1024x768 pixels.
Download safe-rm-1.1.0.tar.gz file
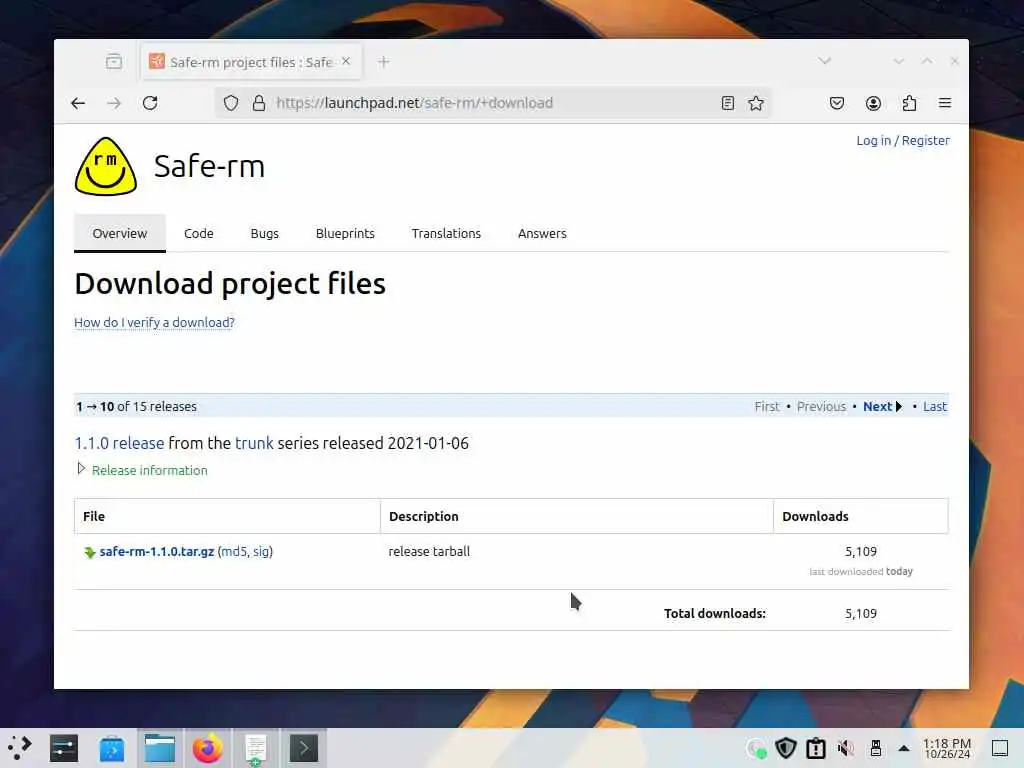tap(157, 551)
